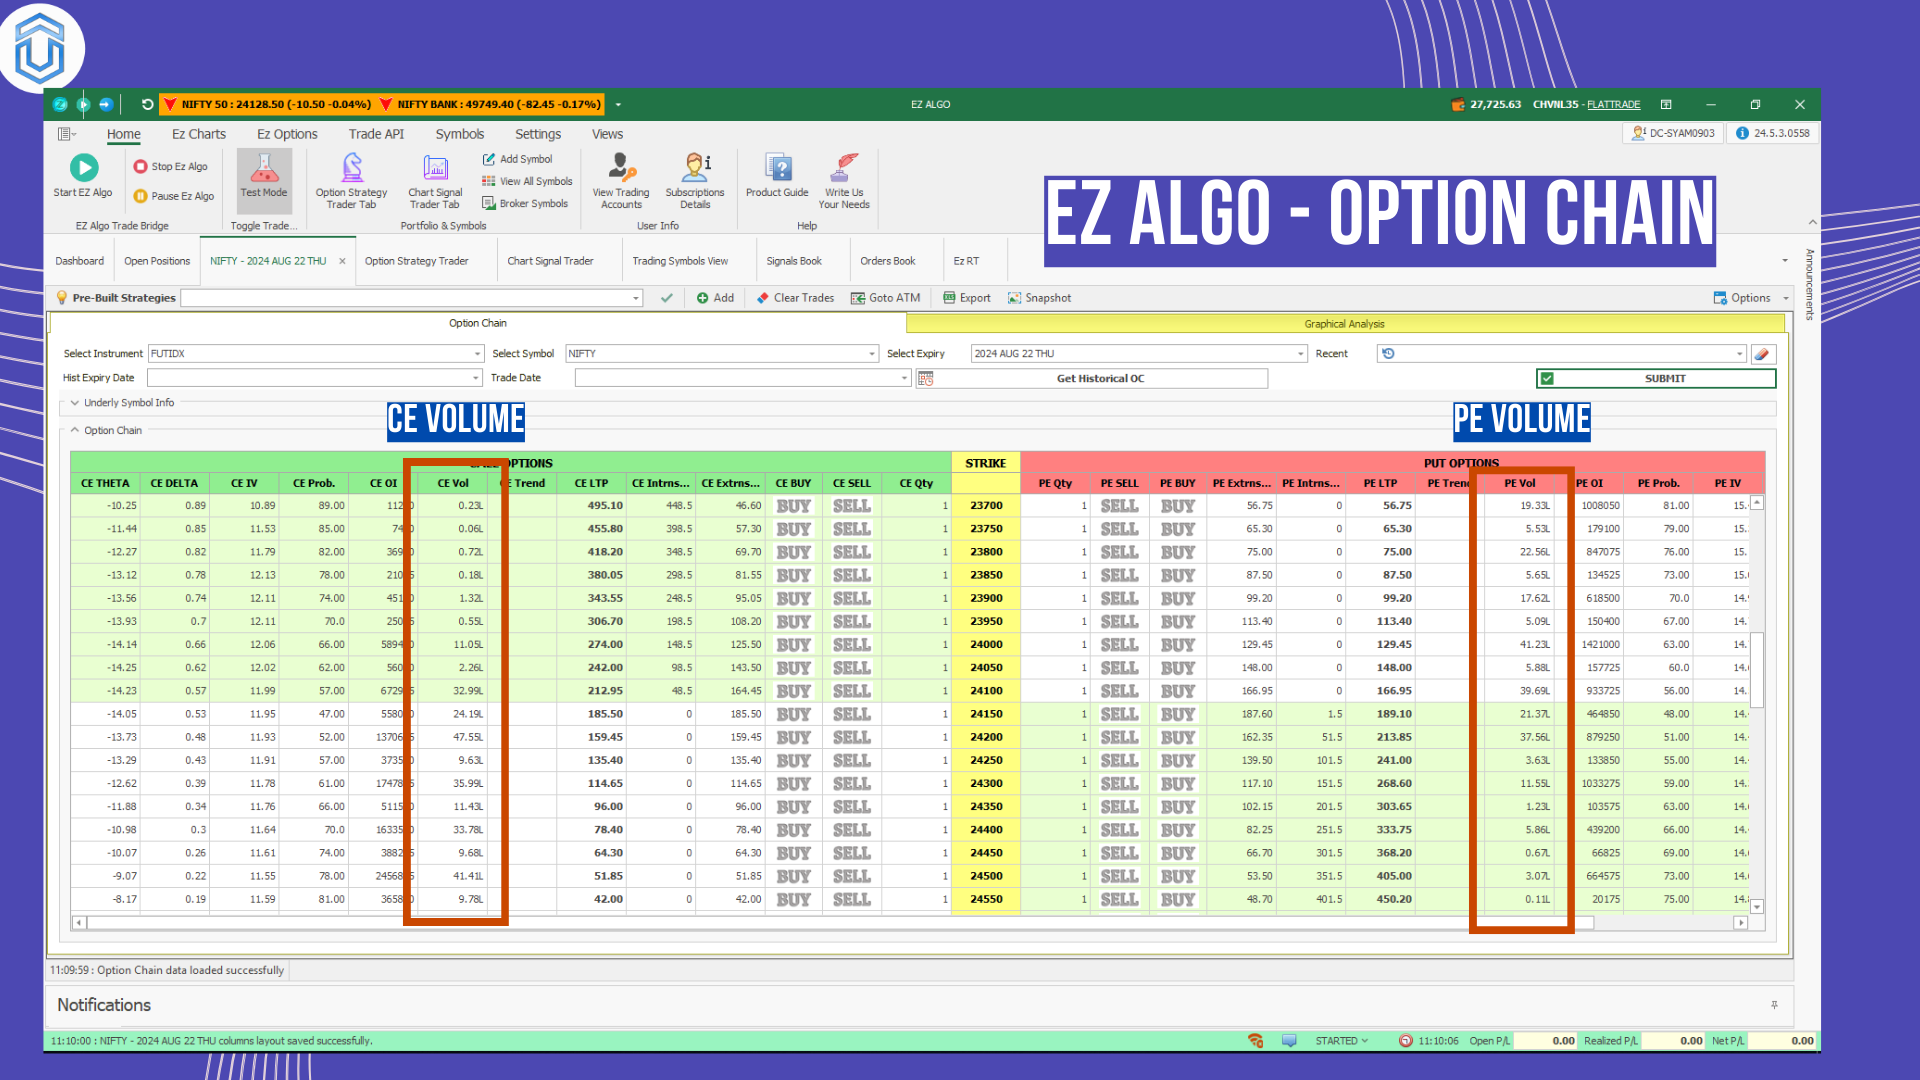The width and height of the screenshot is (1920, 1080).
Task: Click the Goto ATM button
Action: click(886, 298)
